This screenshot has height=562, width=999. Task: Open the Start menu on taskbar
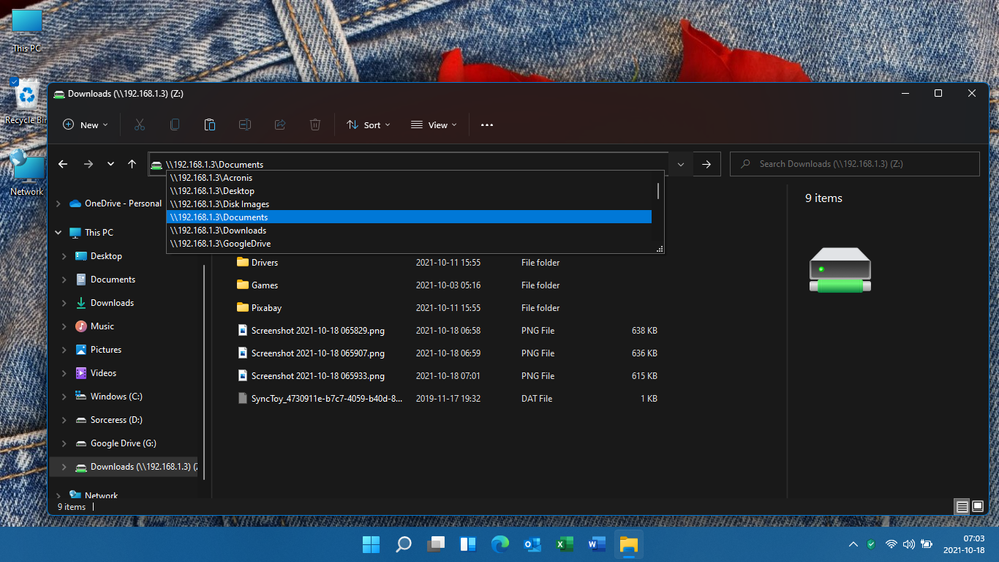pyautogui.click(x=371, y=544)
